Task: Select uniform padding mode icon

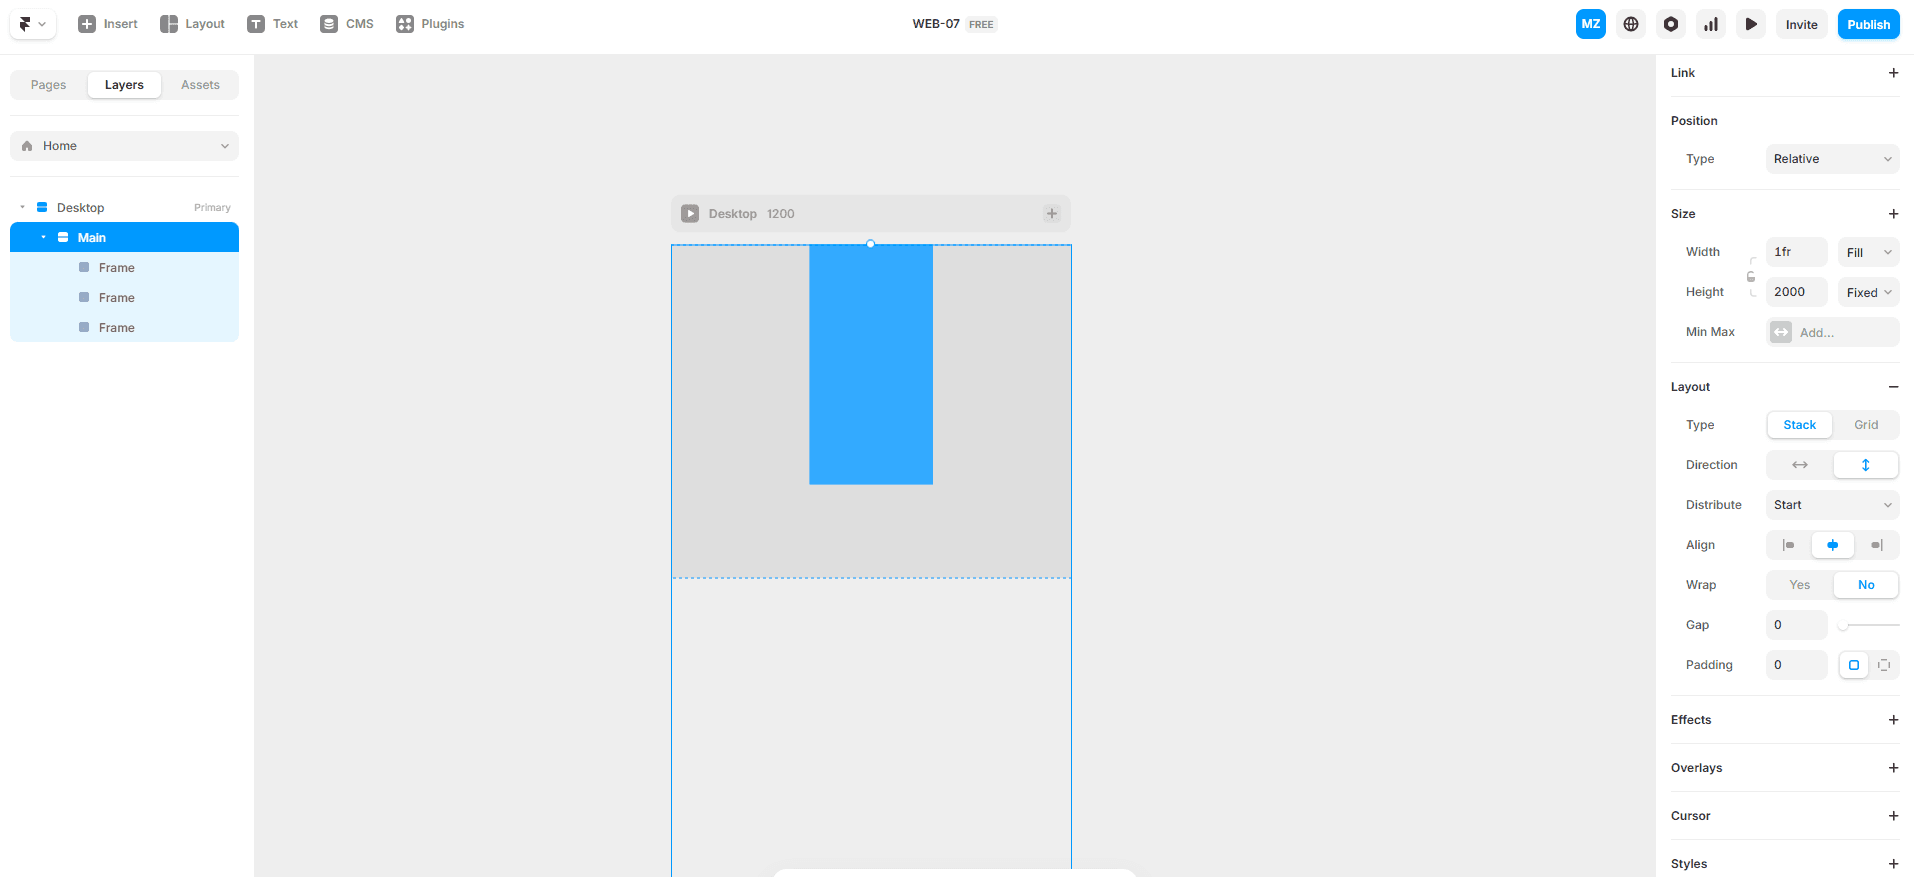Action: click(1854, 665)
